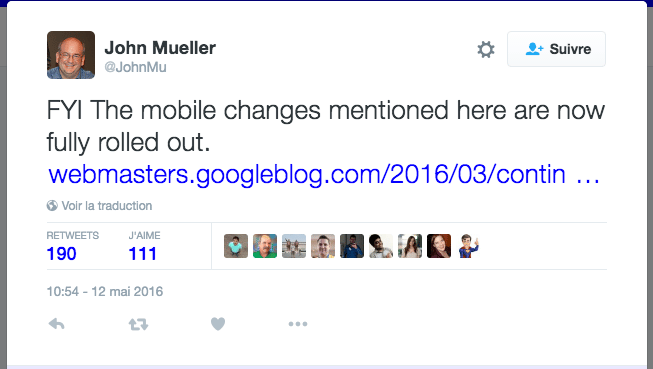
Task: Open the more options ellipsis menu
Action: pos(298,324)
